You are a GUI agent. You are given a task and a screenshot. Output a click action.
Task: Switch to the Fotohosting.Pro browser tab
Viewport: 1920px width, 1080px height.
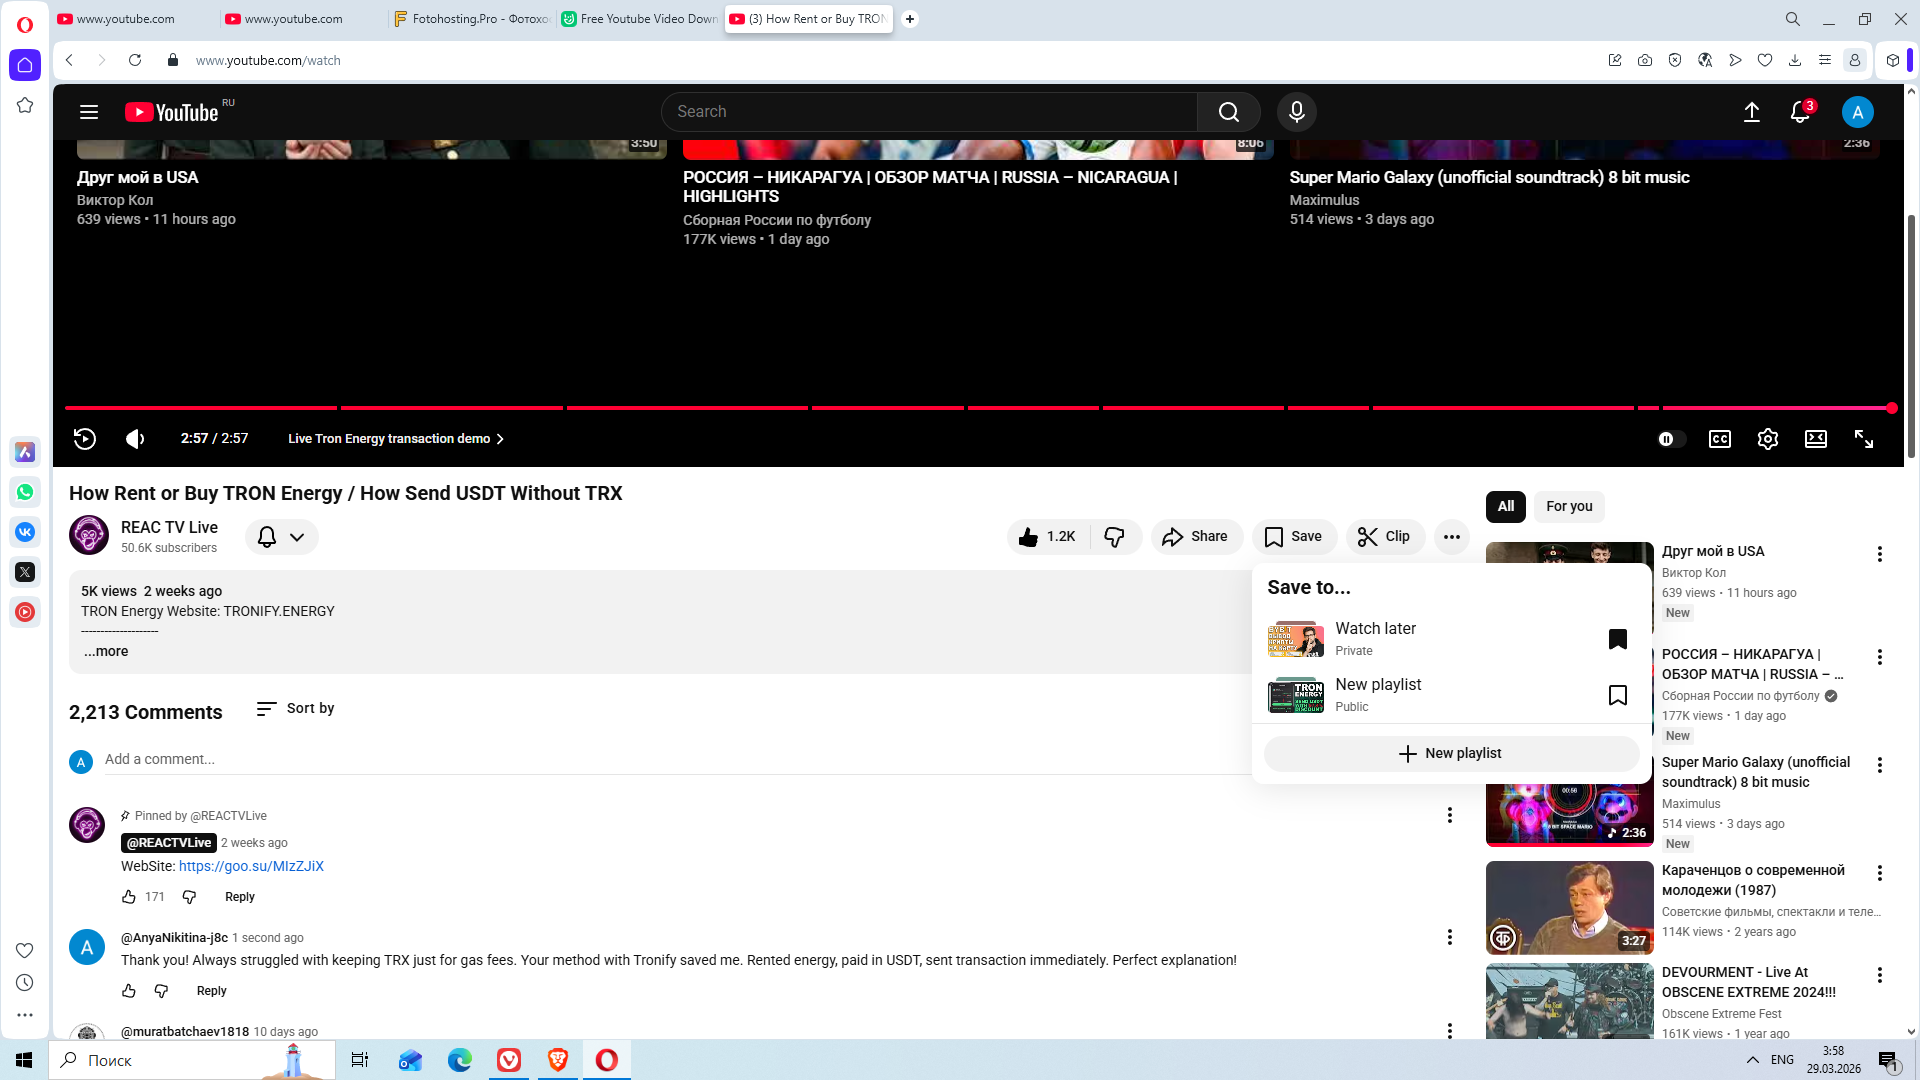(471, 19)
